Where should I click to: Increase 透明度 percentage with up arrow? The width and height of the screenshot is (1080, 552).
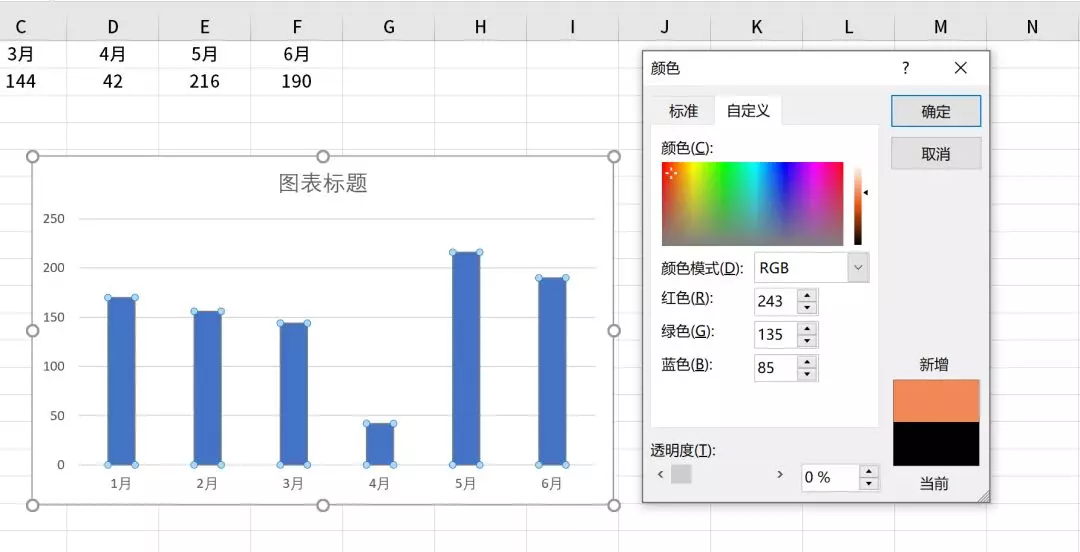point(870,471)
